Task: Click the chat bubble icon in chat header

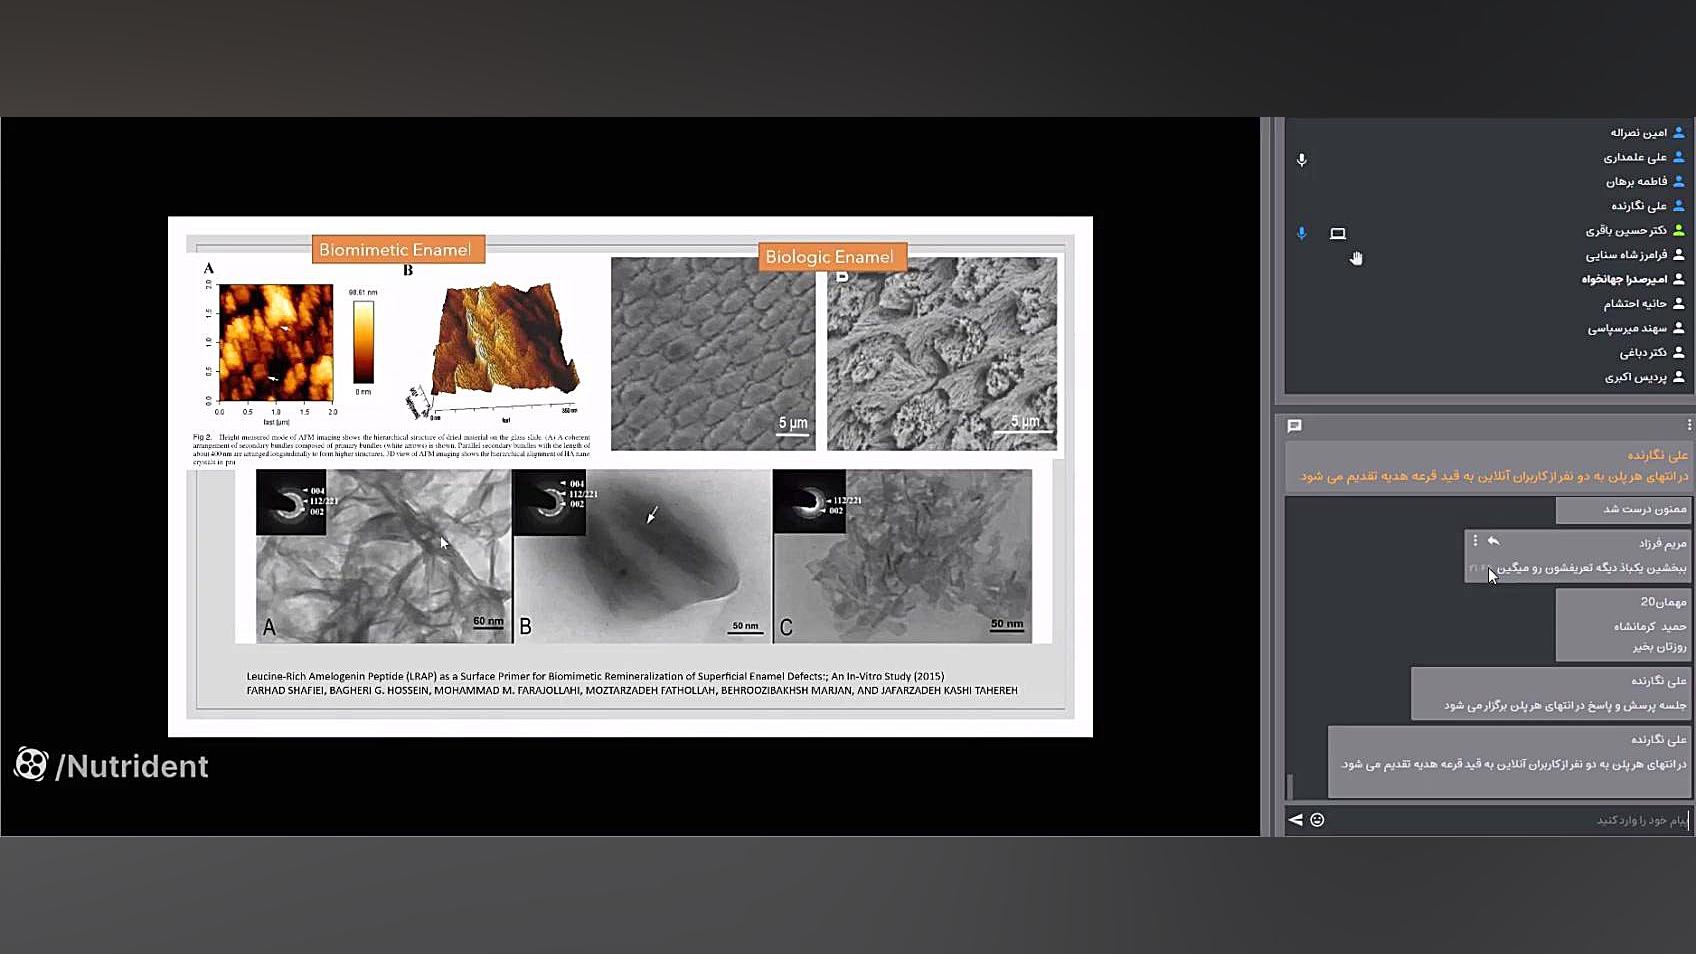Action: (1294, 426)
